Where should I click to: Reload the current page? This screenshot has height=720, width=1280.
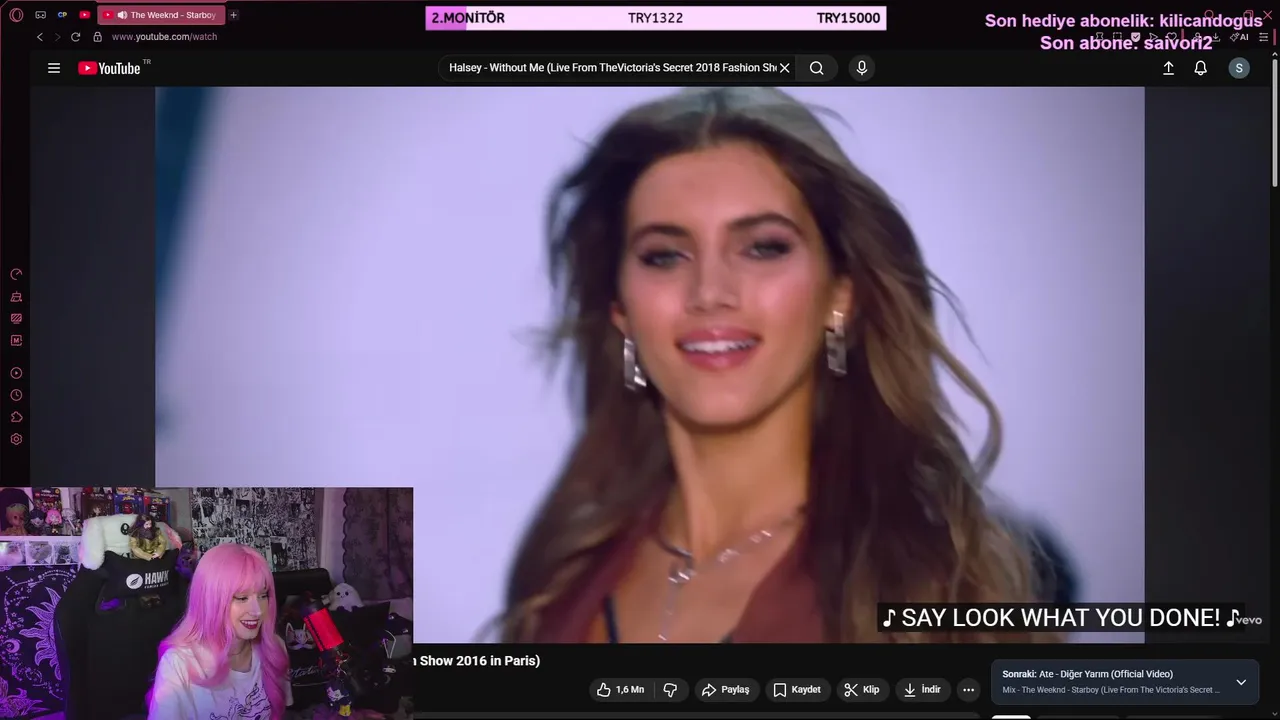[x=75, y=37]
